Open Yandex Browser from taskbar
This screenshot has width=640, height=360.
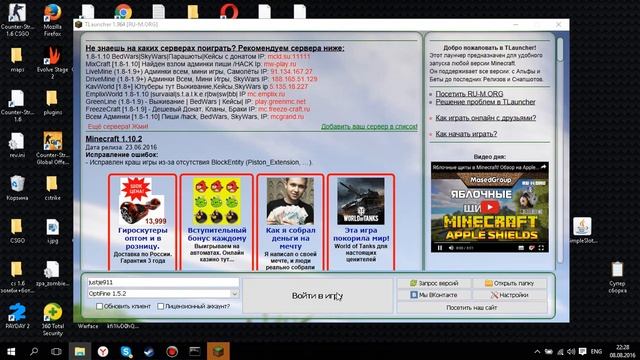103,351
